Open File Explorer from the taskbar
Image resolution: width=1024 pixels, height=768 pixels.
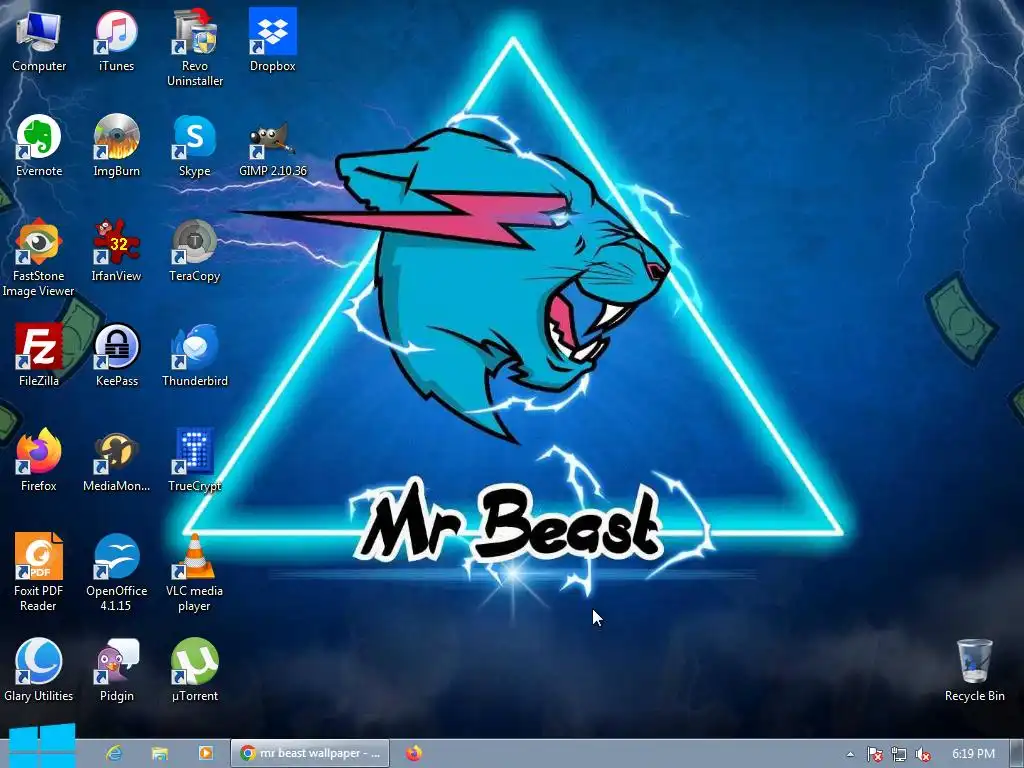click(x=160, y=754)
